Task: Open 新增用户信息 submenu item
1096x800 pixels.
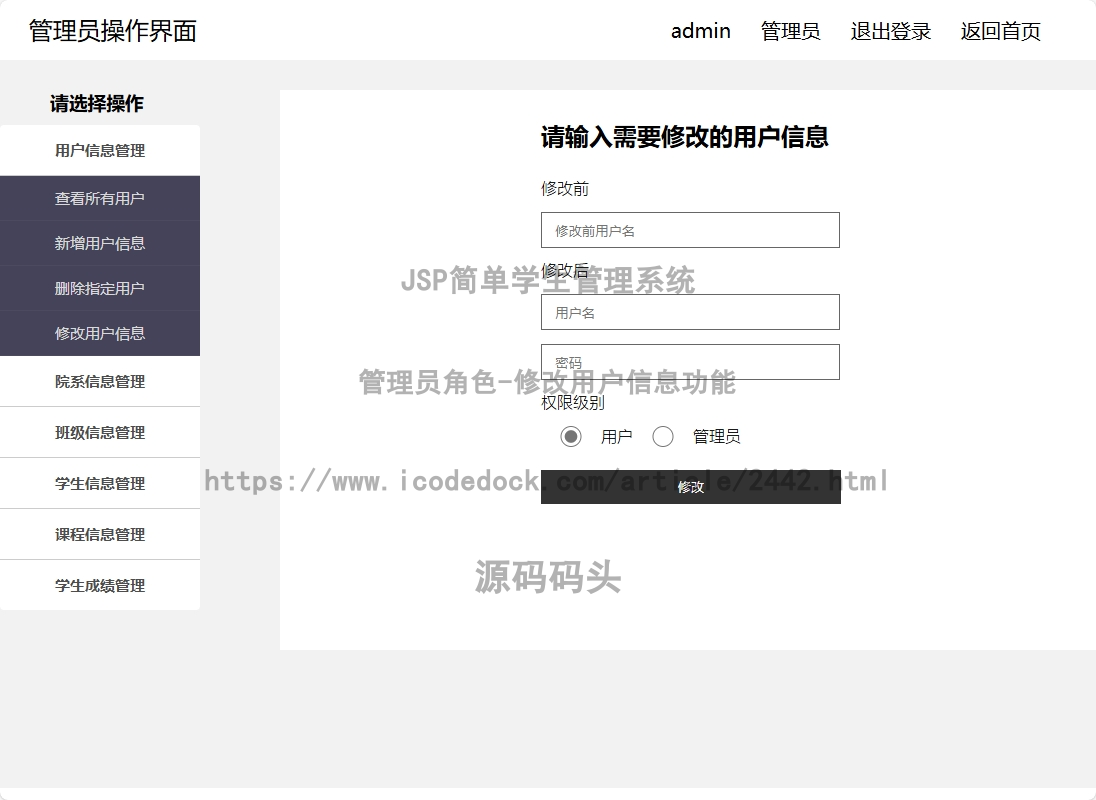Action: pyautogui.click(x=100, y=243)
